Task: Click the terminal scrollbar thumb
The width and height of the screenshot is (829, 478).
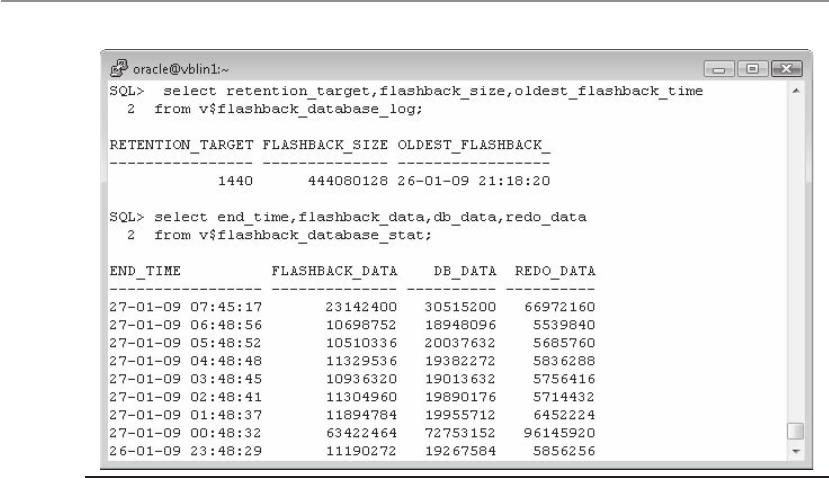Action: 795,431
